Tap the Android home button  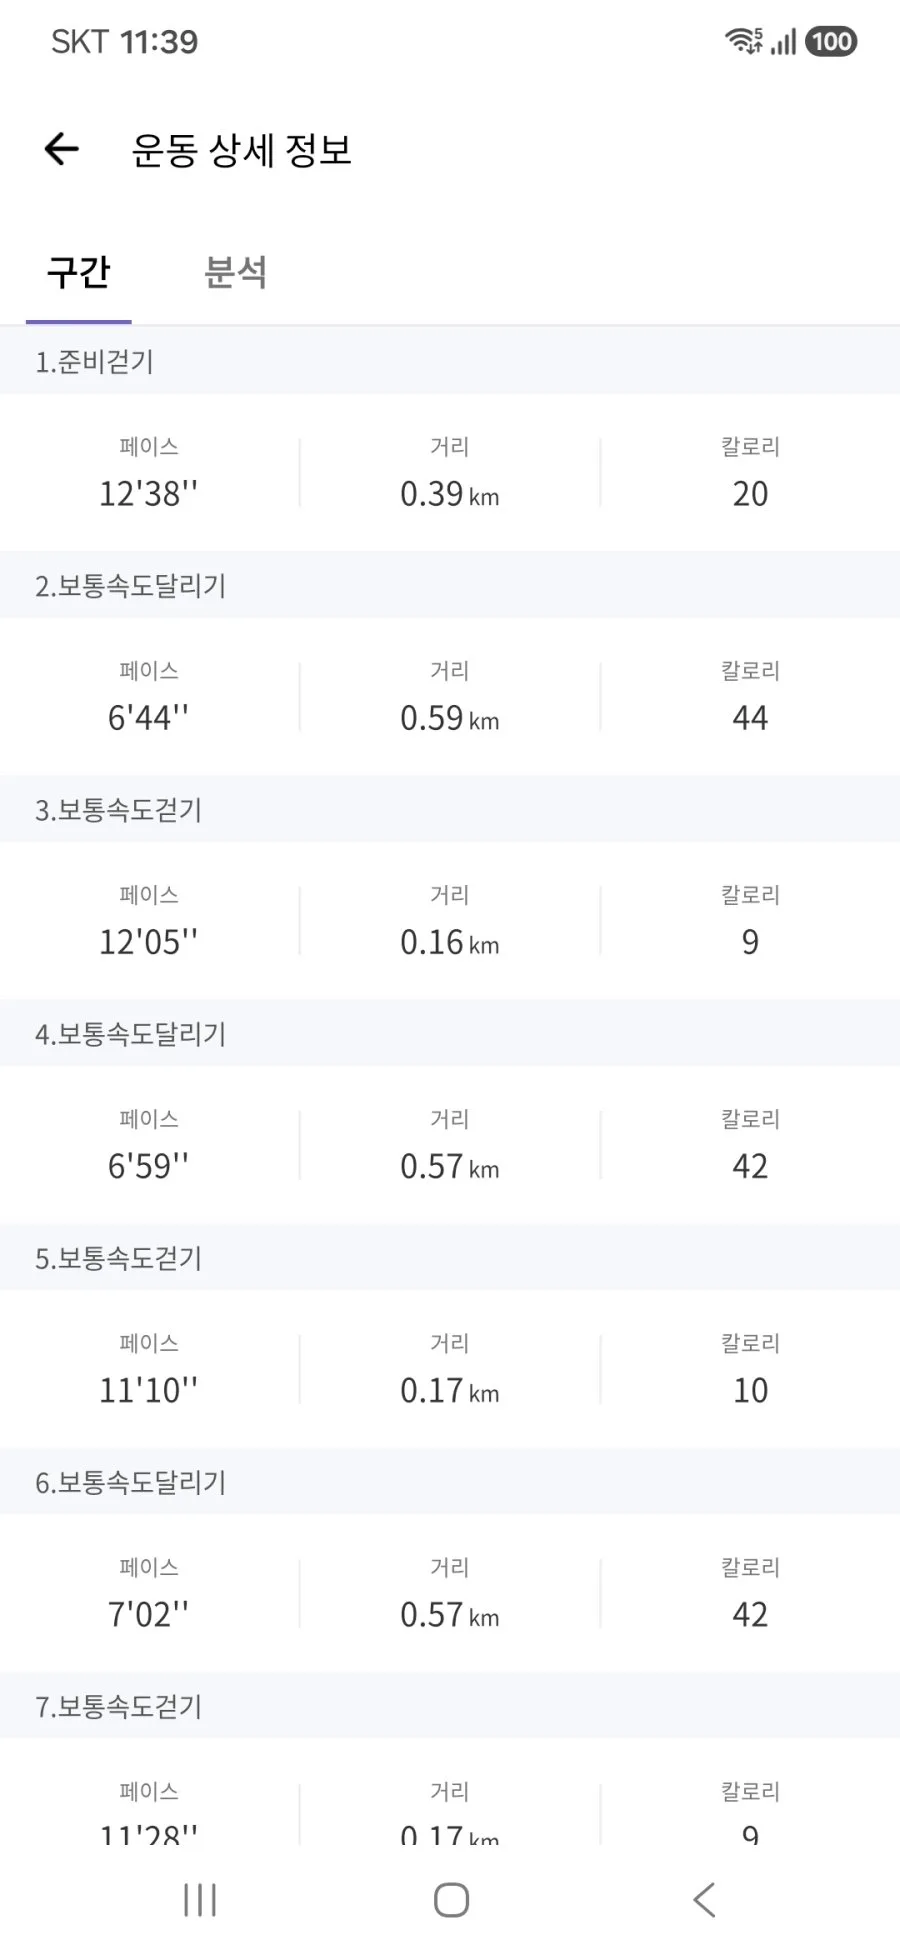pyautogui.click(x=451, y=1899)
